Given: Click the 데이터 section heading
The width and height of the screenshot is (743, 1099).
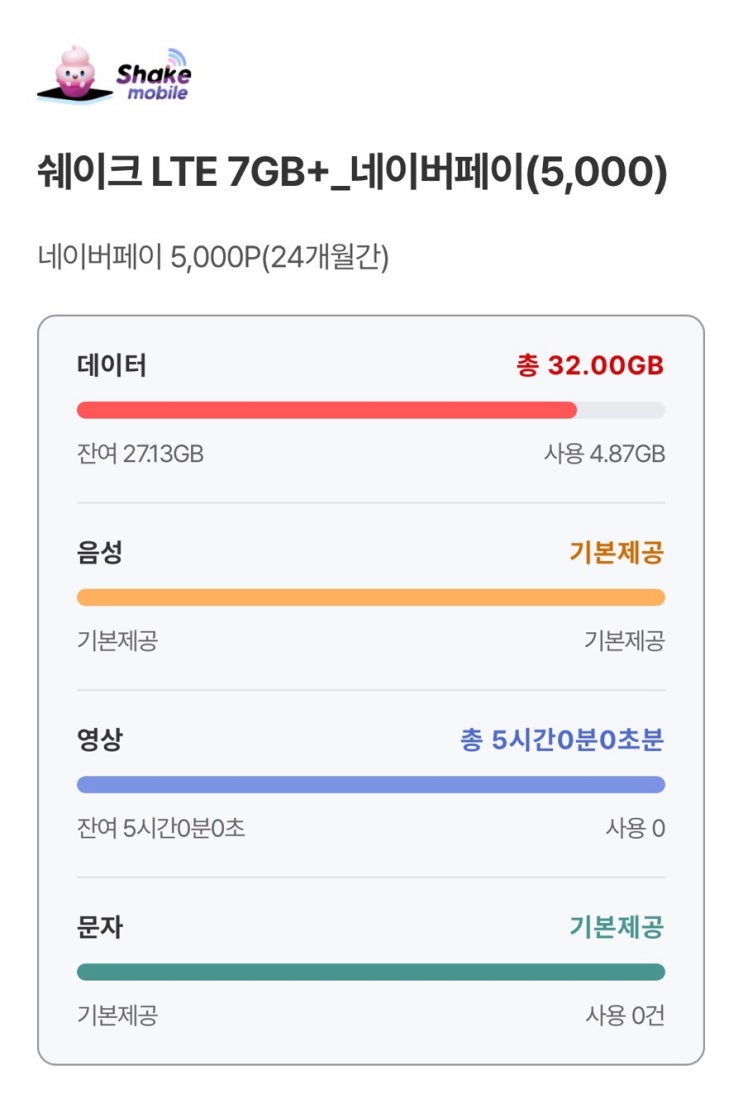Looking at the screenshot, I should pos(111,366).
